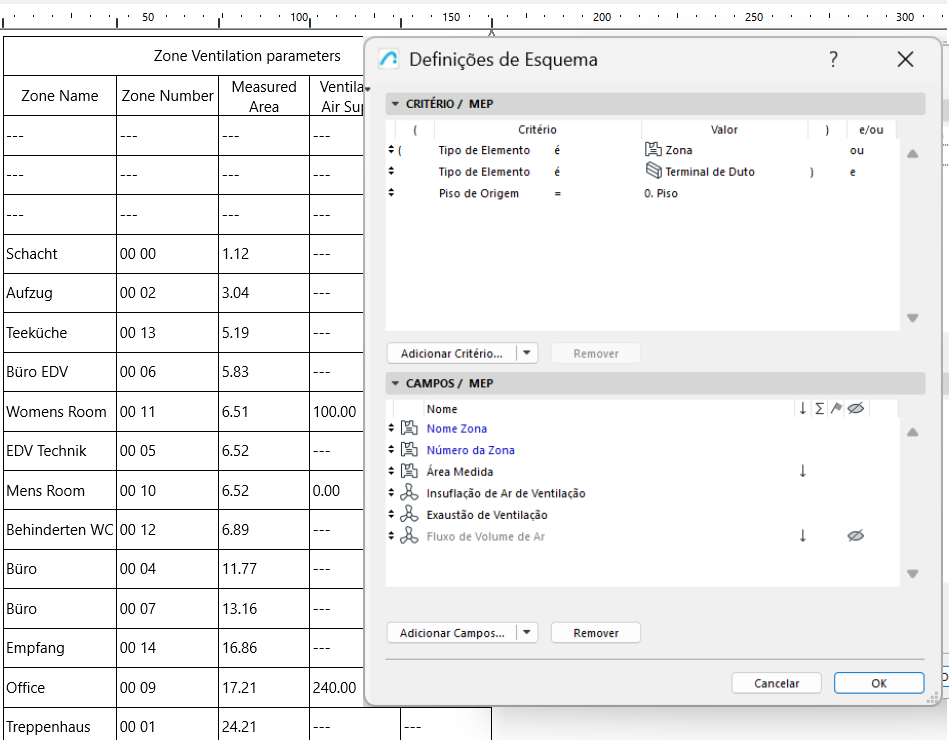Screen dimensions: 949x740
Task: Click the reorder handle of Nome Zona field
Action: click(x=391, y=428)
